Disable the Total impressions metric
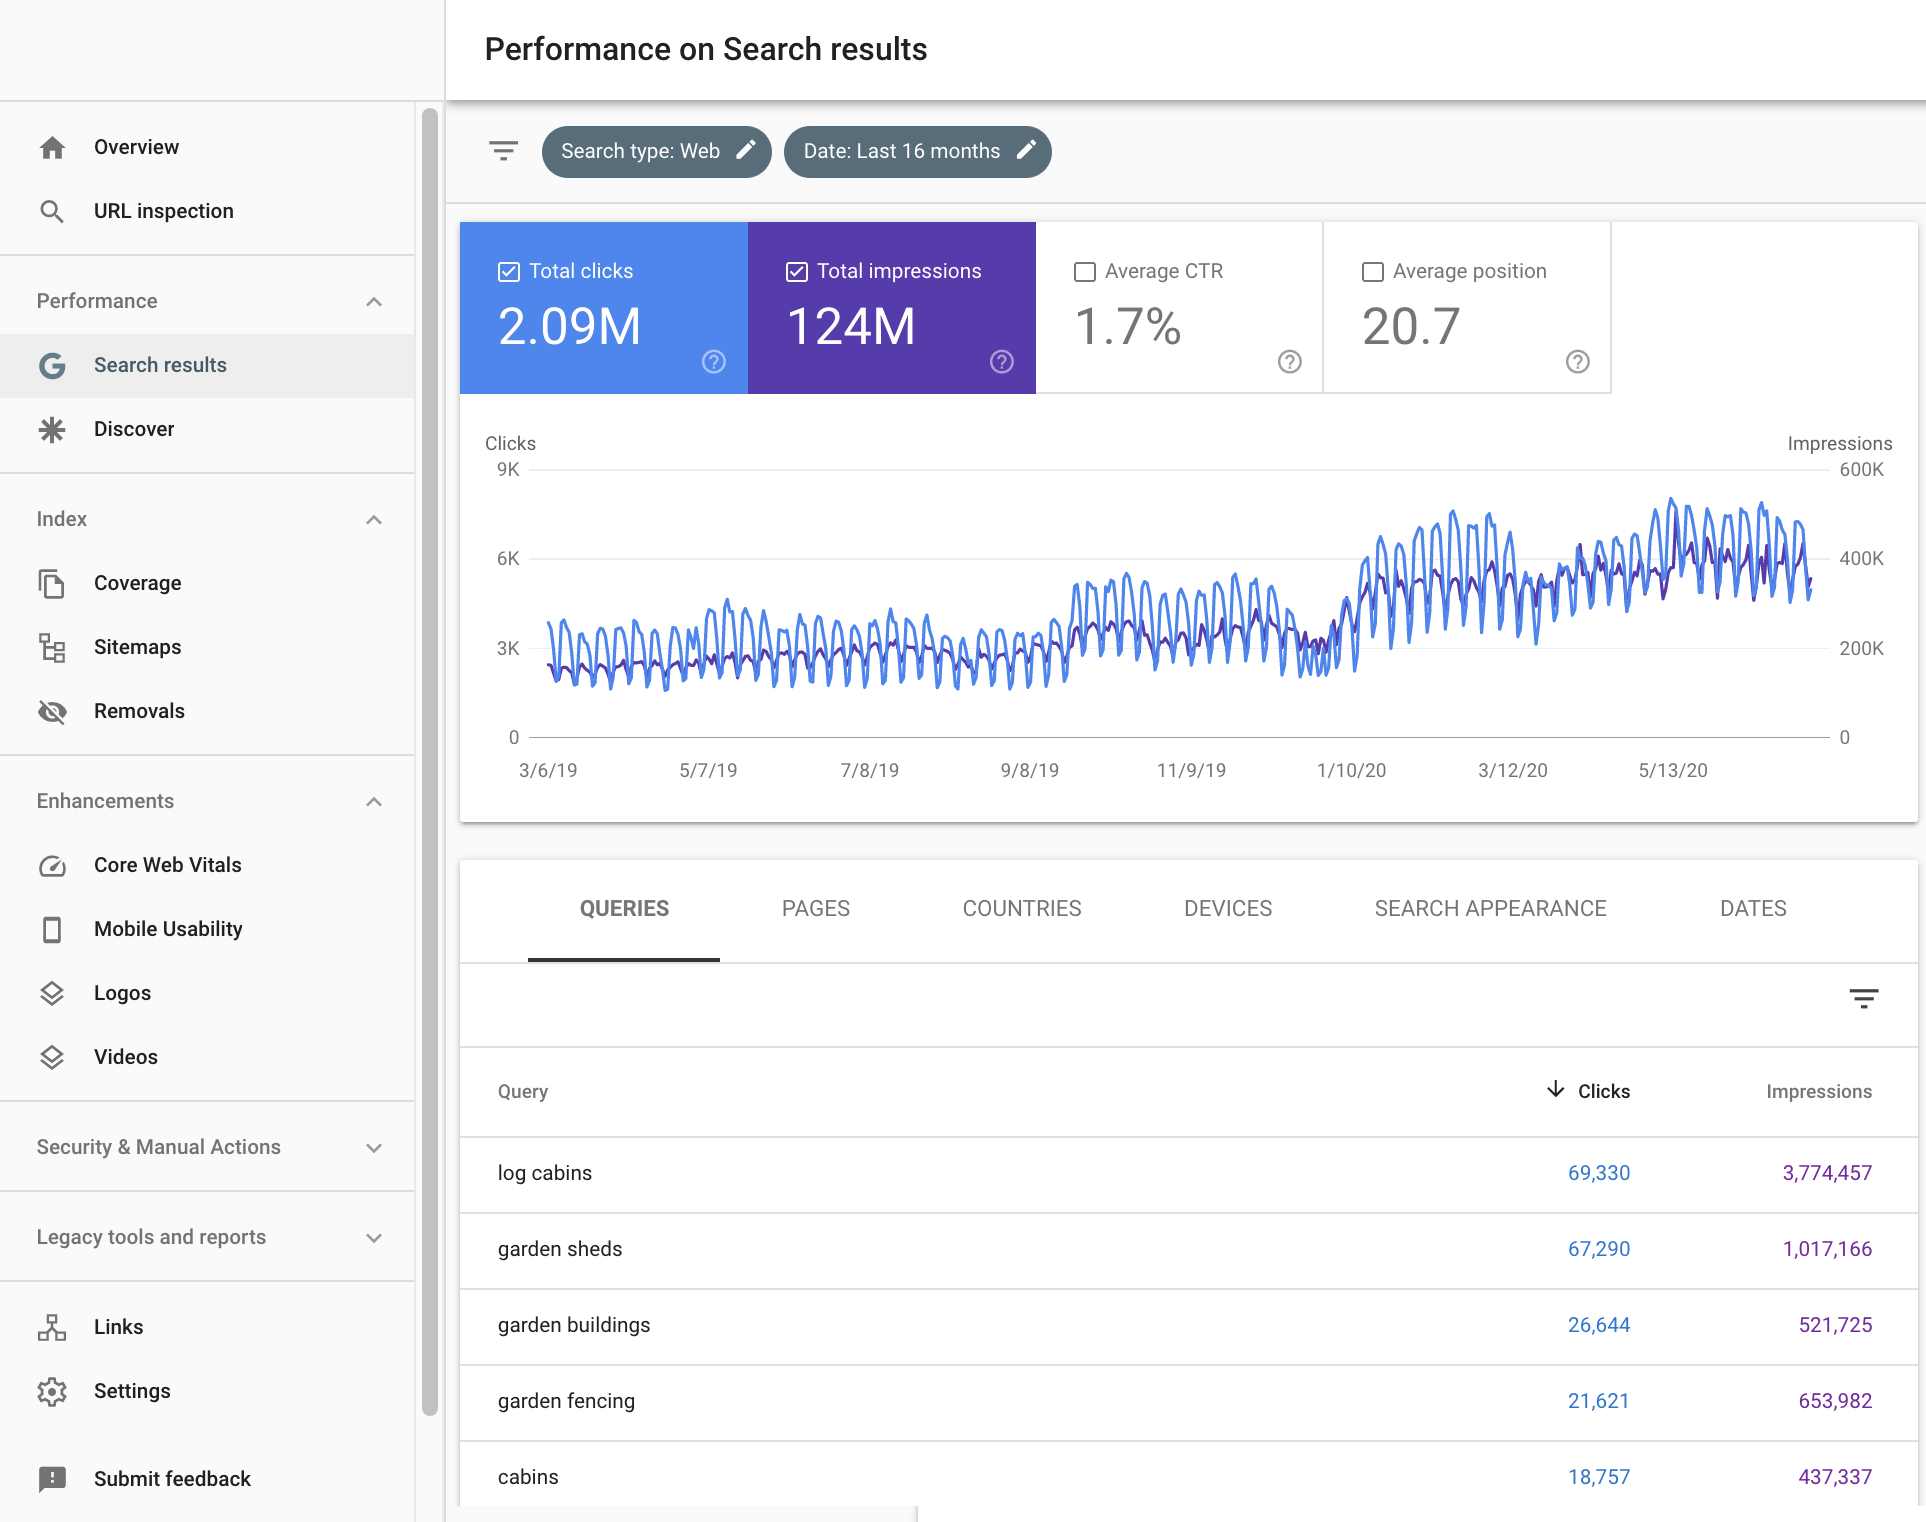This screenshot has height=1522, width=1926. tap(796, 270)
